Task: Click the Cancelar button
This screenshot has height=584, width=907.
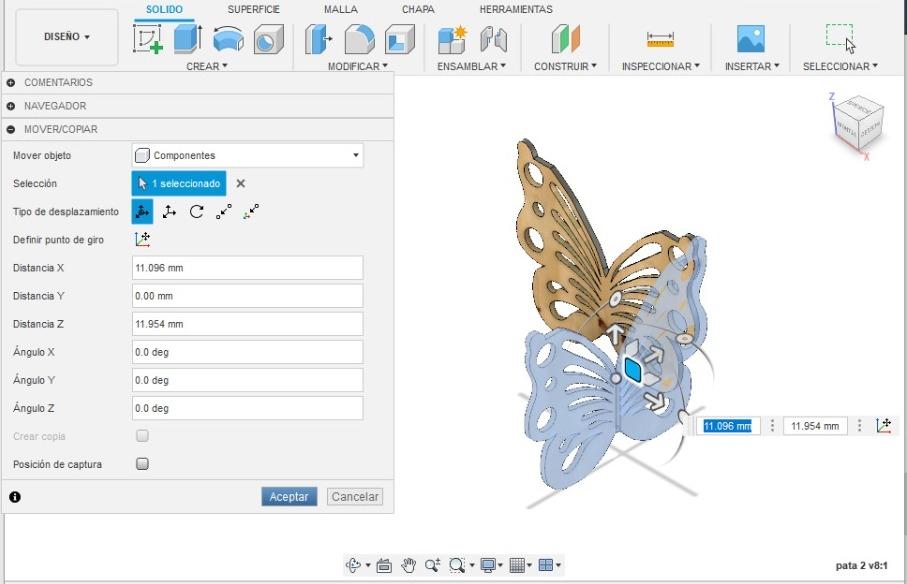Action: (355, 497)
